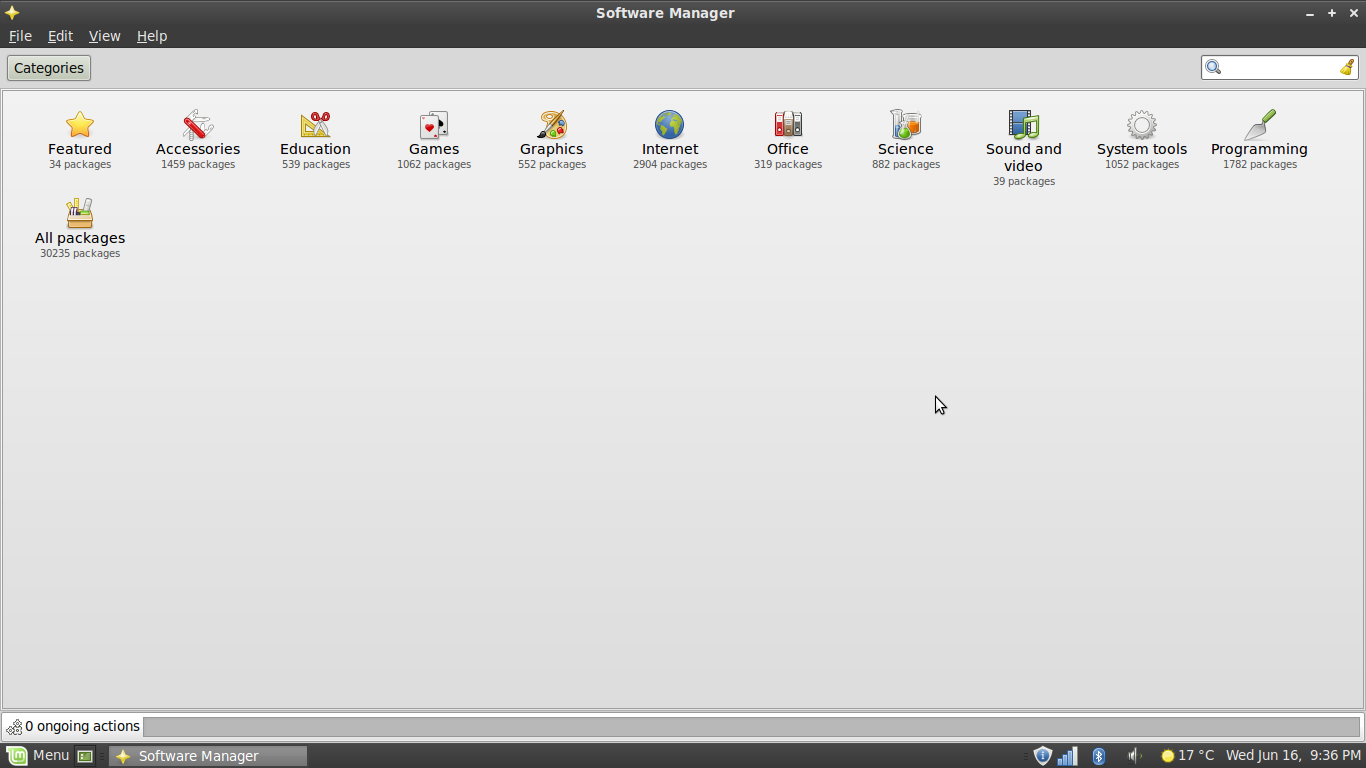Click the ongoing actions gears icon
The image size is (1366, 768).
pyautogui.click(x=14, y=727)
